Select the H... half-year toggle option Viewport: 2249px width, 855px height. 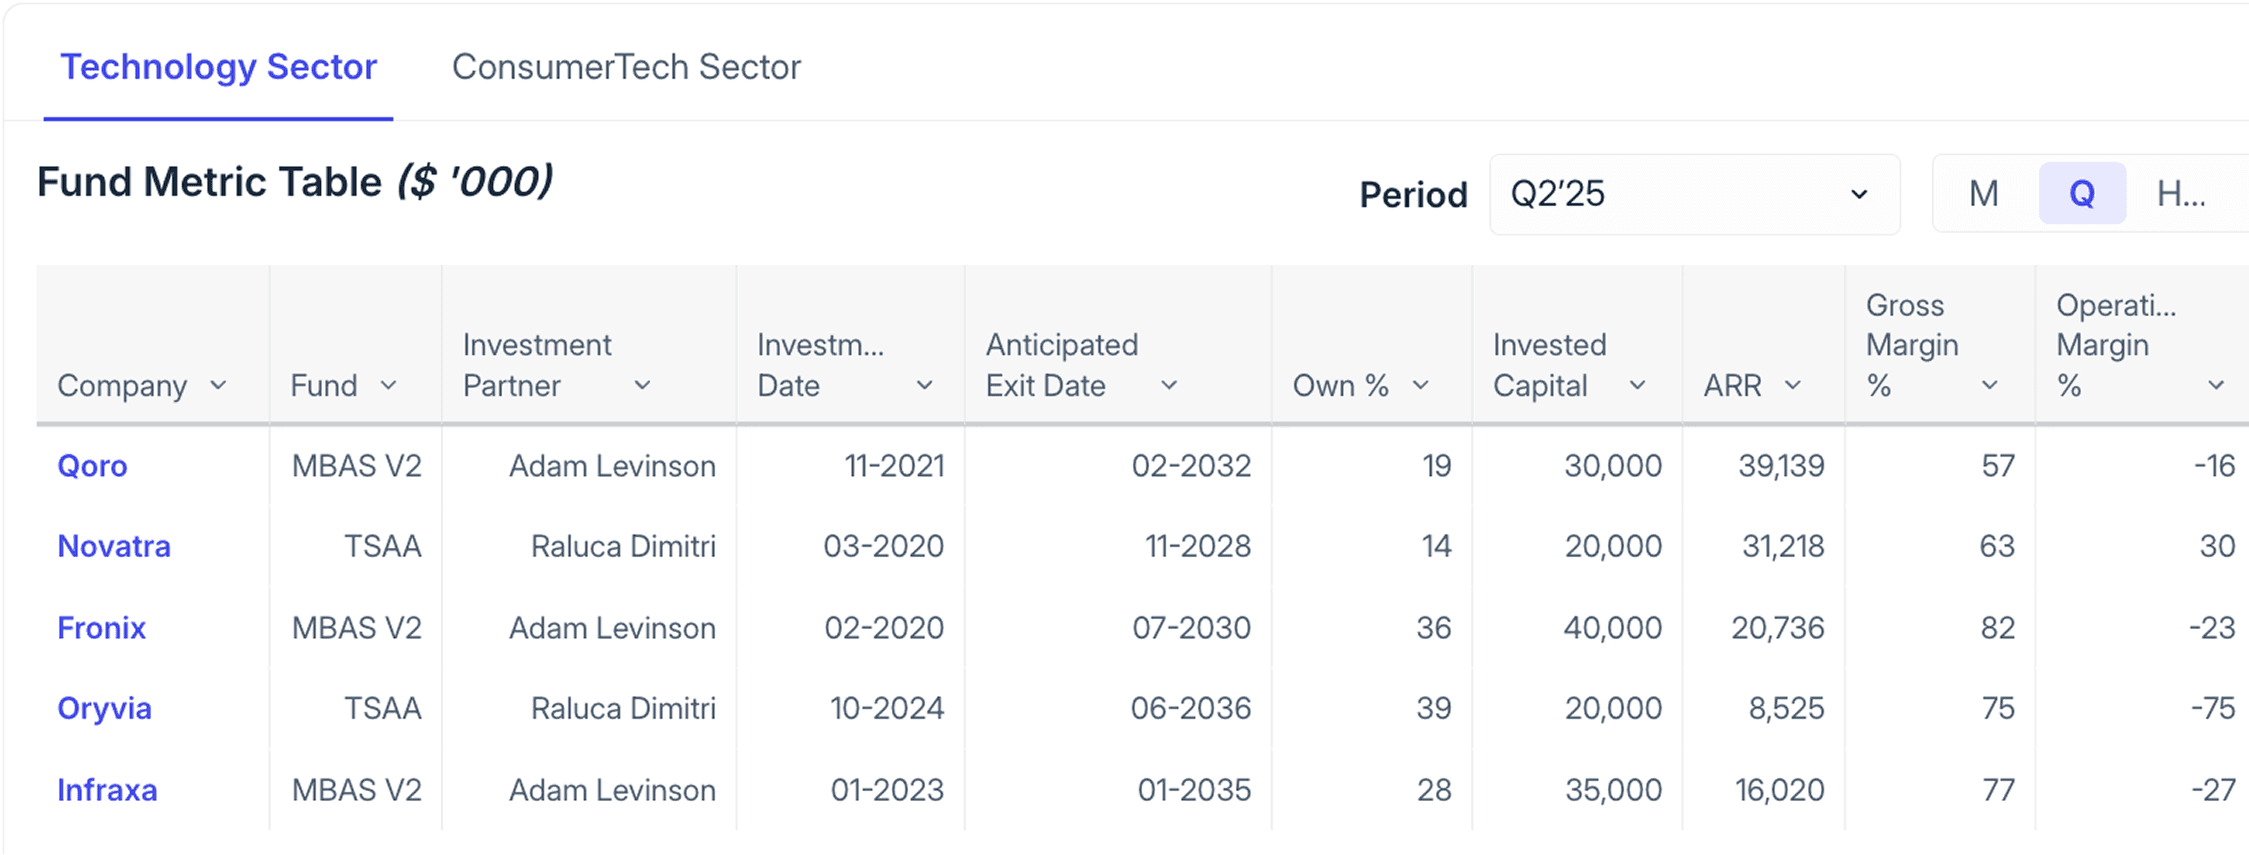(2180, 194)
